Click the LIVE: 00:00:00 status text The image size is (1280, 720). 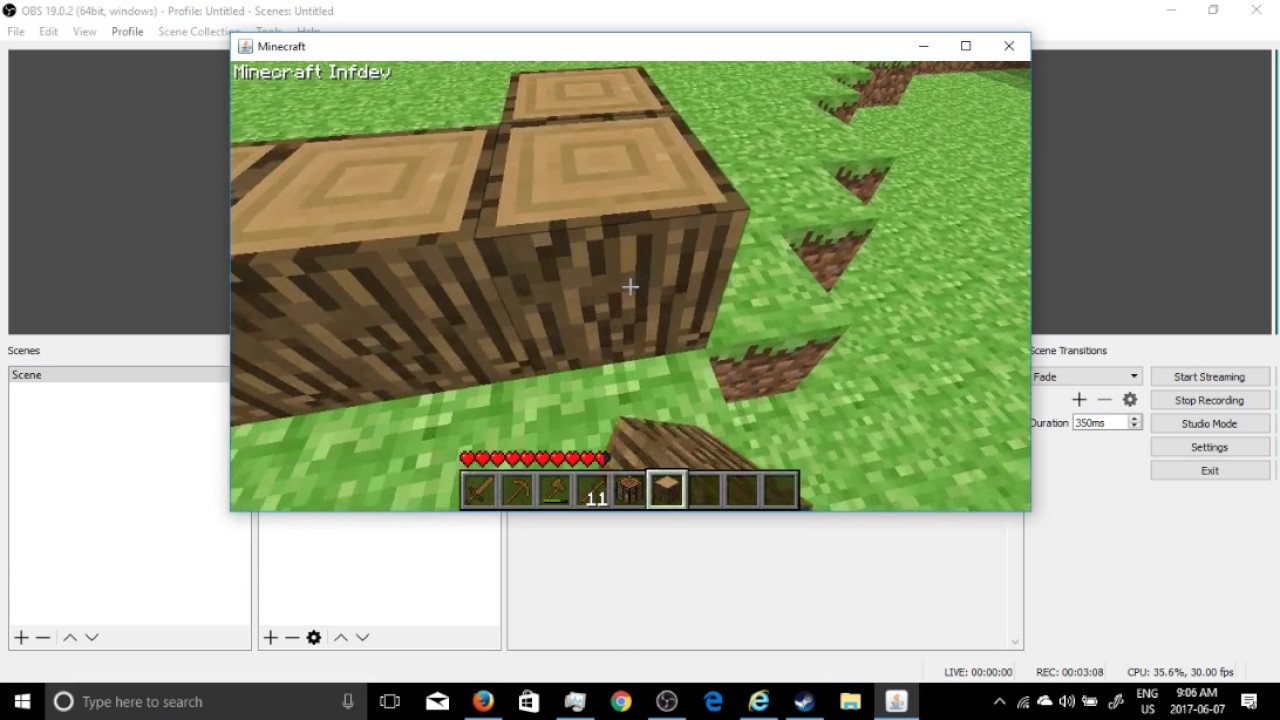(x=978, y=672)
